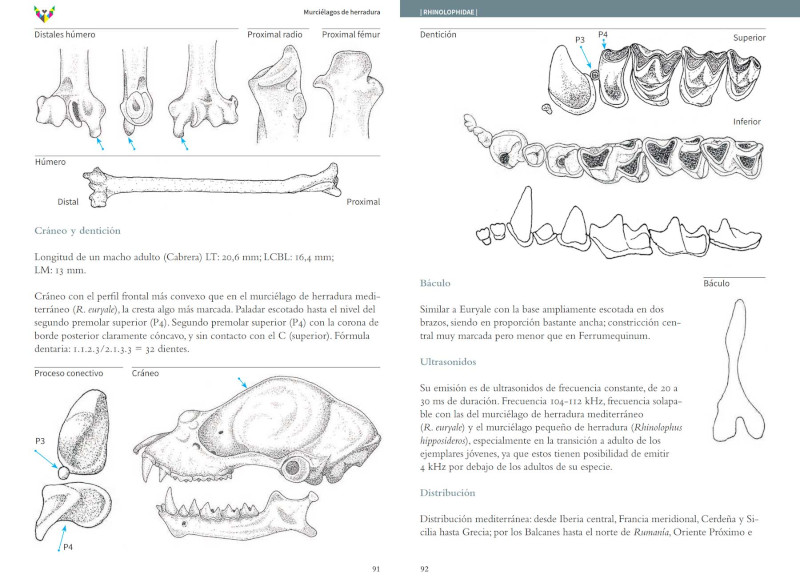
Task: Click the P3 label beside Proceso conectivo drawing
Action: pyautogui.click(x=40, y=440)
